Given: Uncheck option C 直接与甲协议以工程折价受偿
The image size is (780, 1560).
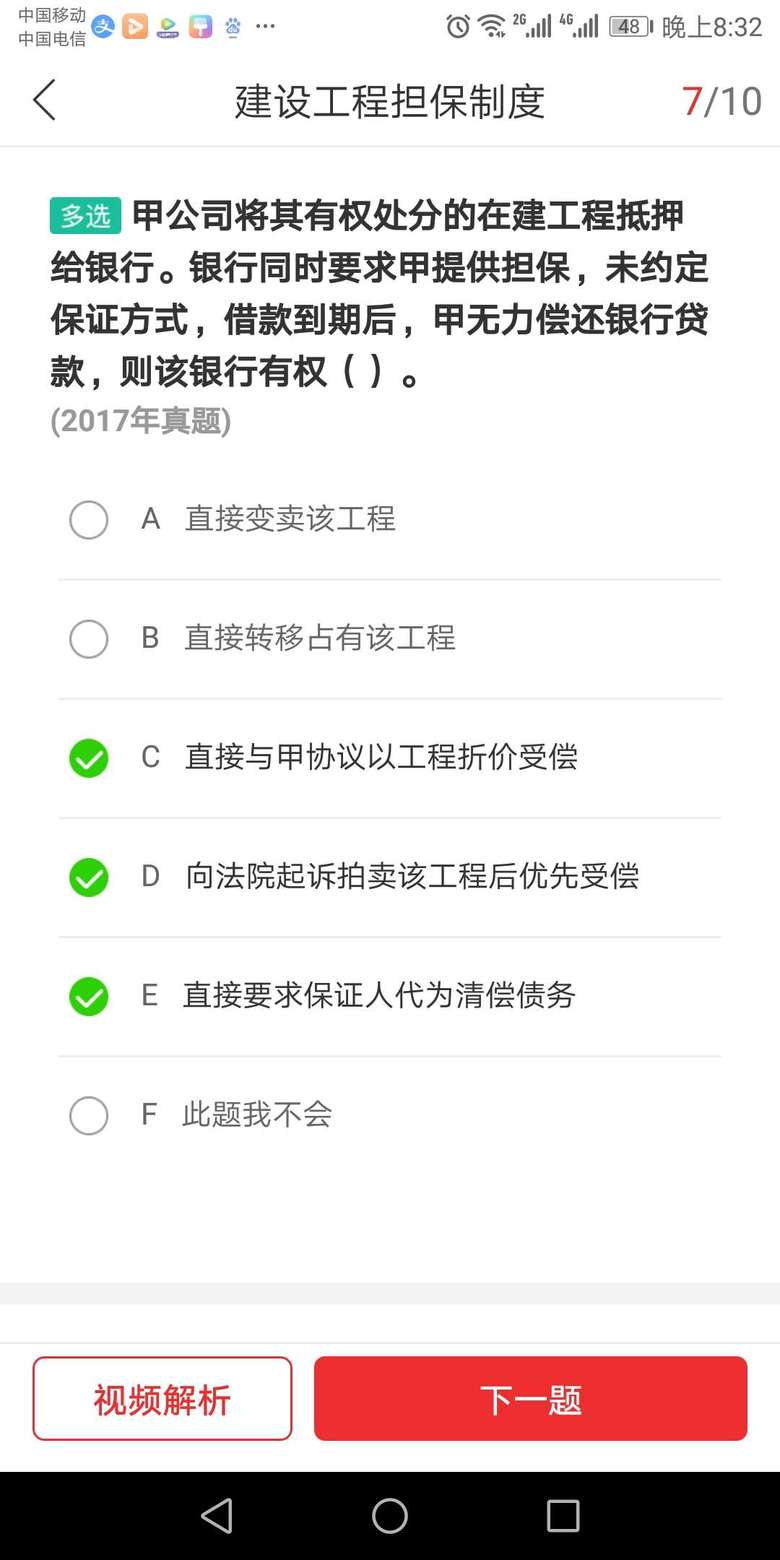Looking at the screenshot, I should 89,758.
